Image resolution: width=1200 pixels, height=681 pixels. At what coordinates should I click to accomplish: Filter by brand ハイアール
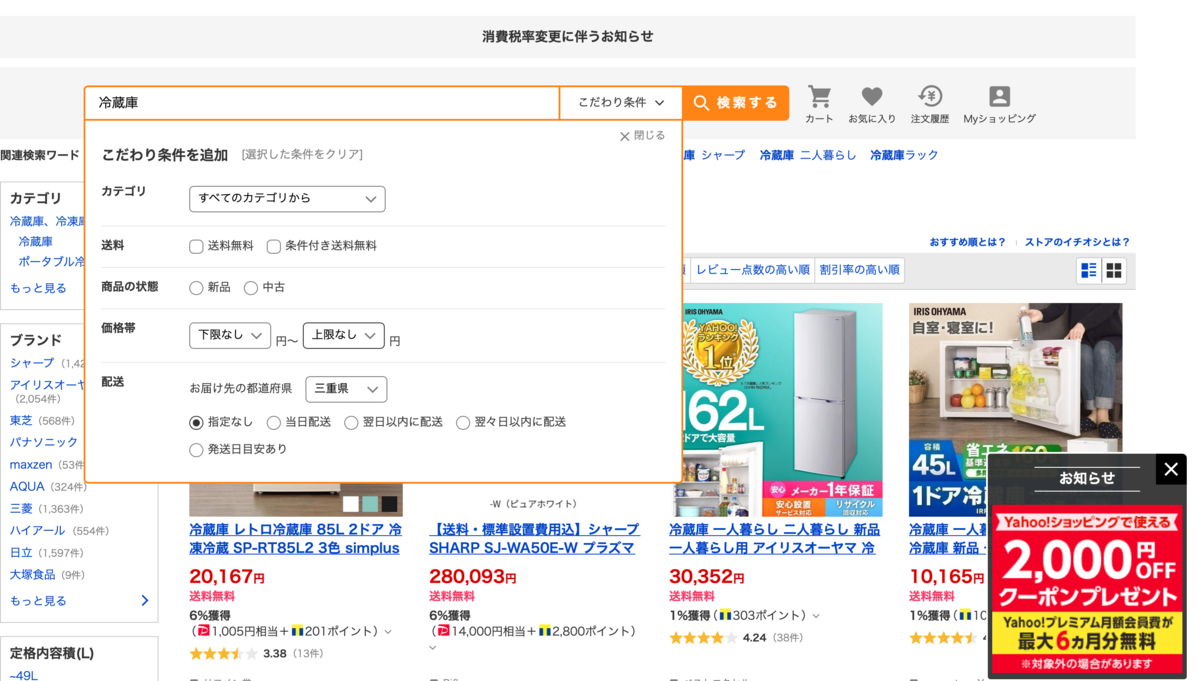click(x=37, y=530)
